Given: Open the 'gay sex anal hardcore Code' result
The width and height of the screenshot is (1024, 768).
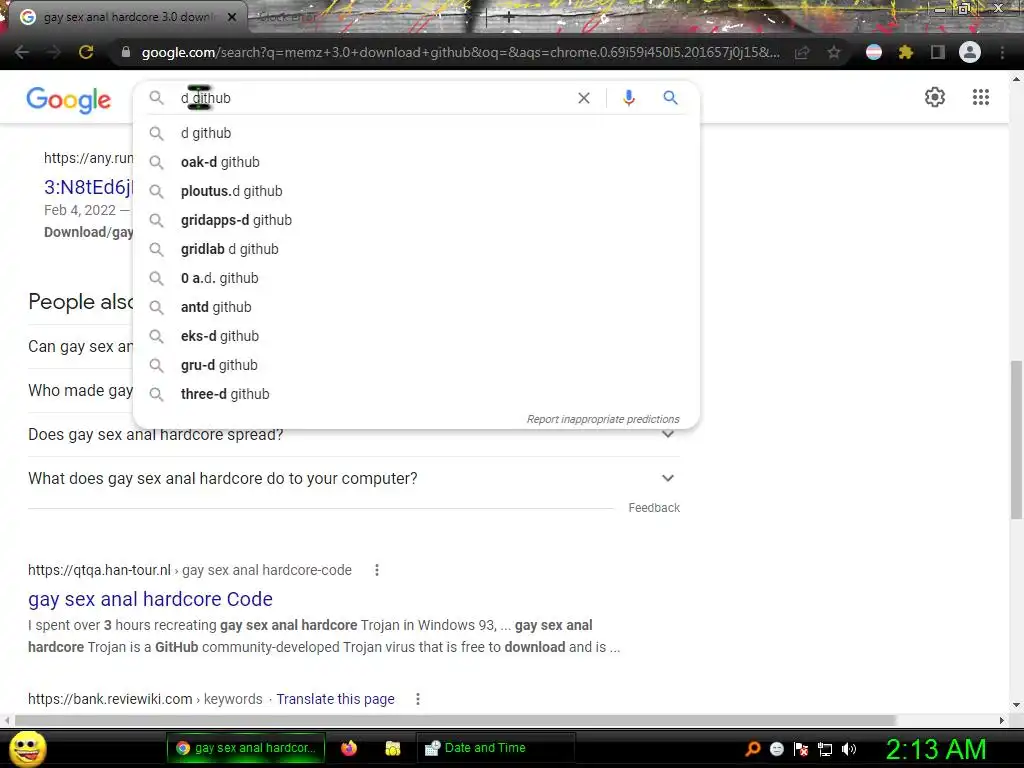Looking at the screenshot, I should pyautogui.click(x=150, y=599).
